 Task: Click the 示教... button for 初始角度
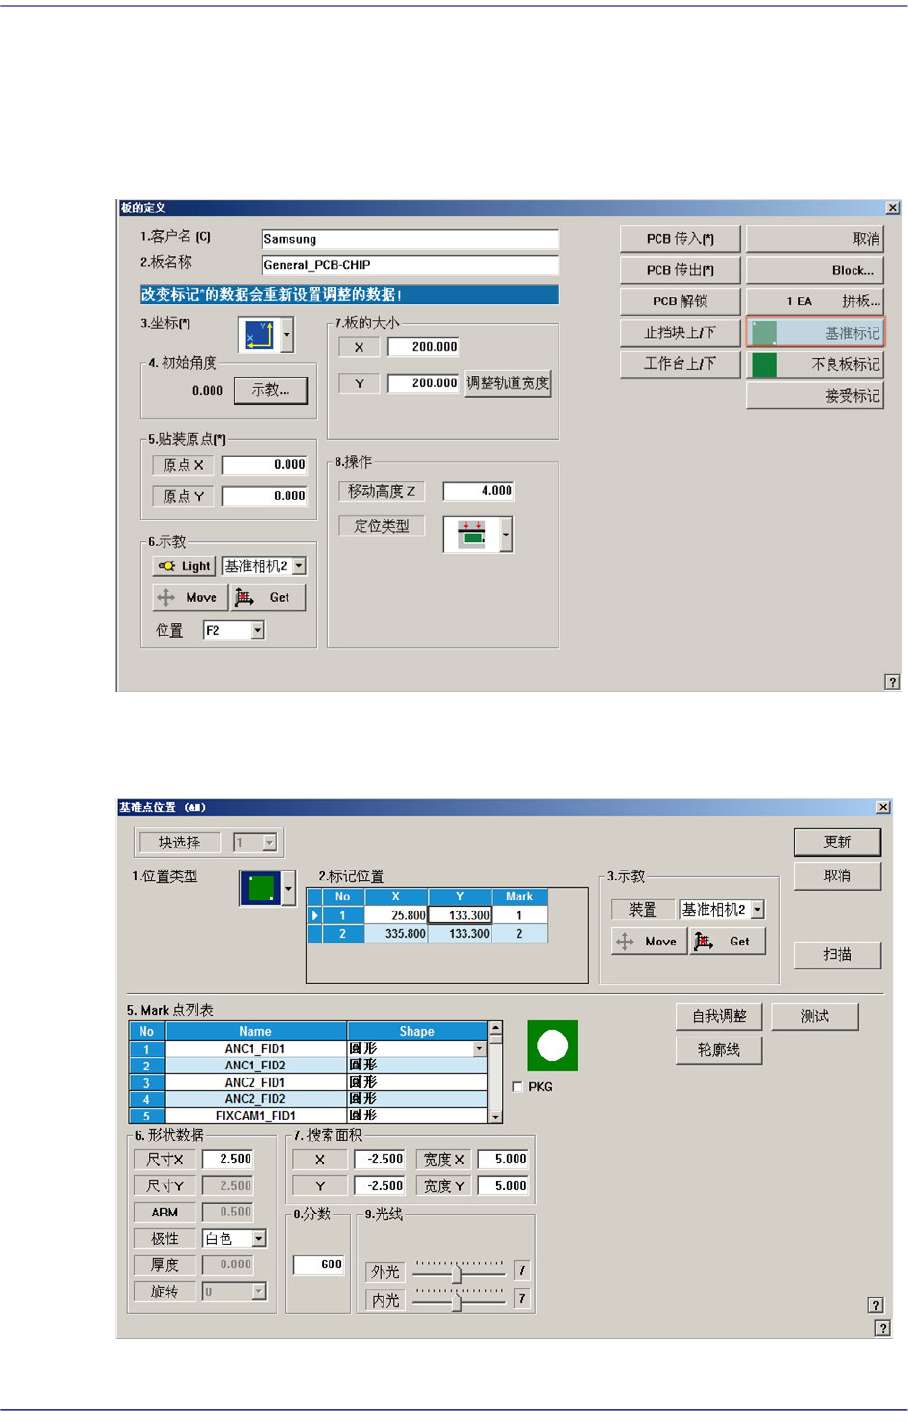[270, 390]
